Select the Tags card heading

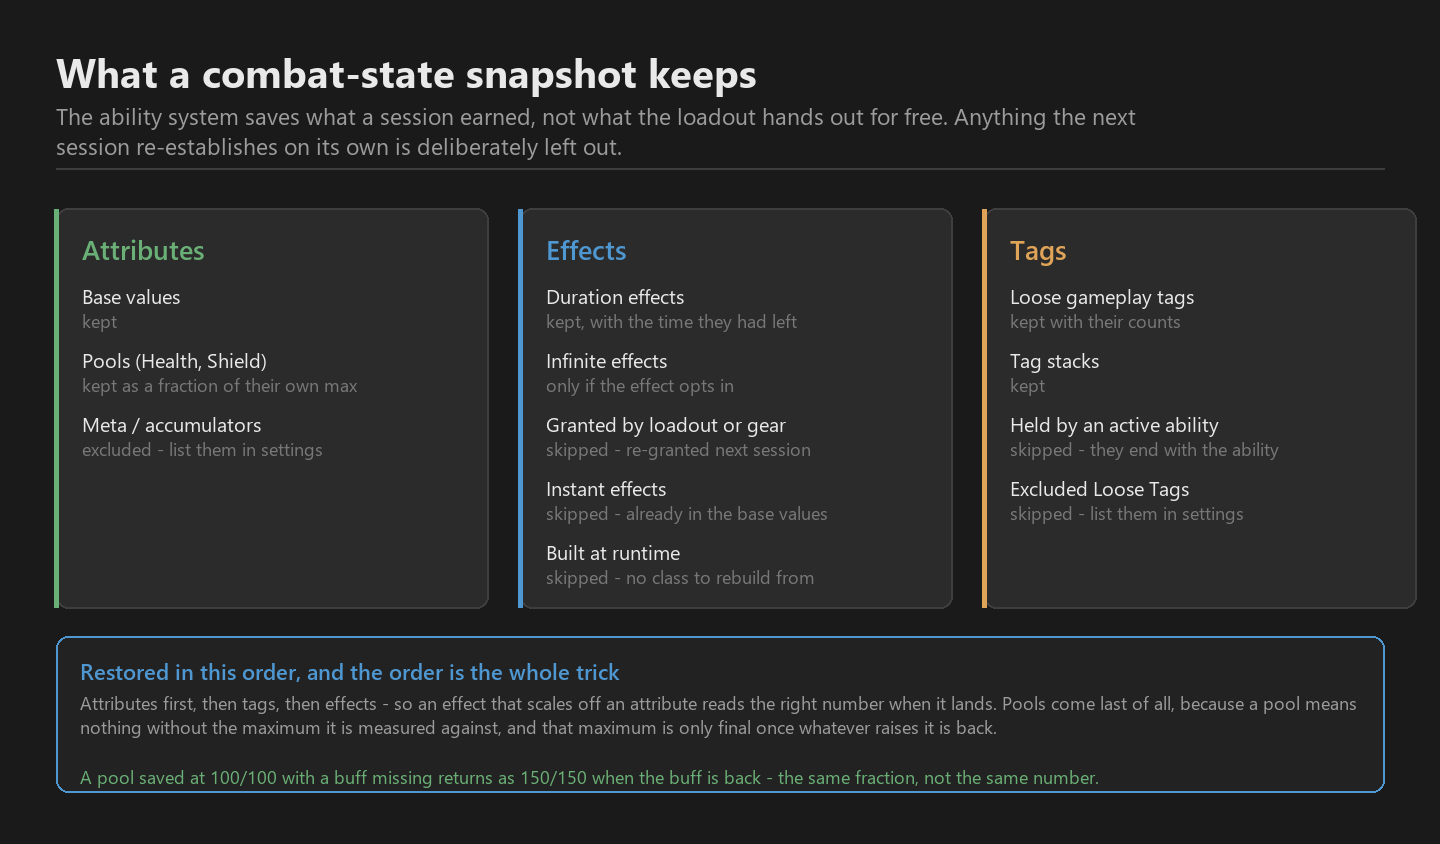tap(1038, 251)
